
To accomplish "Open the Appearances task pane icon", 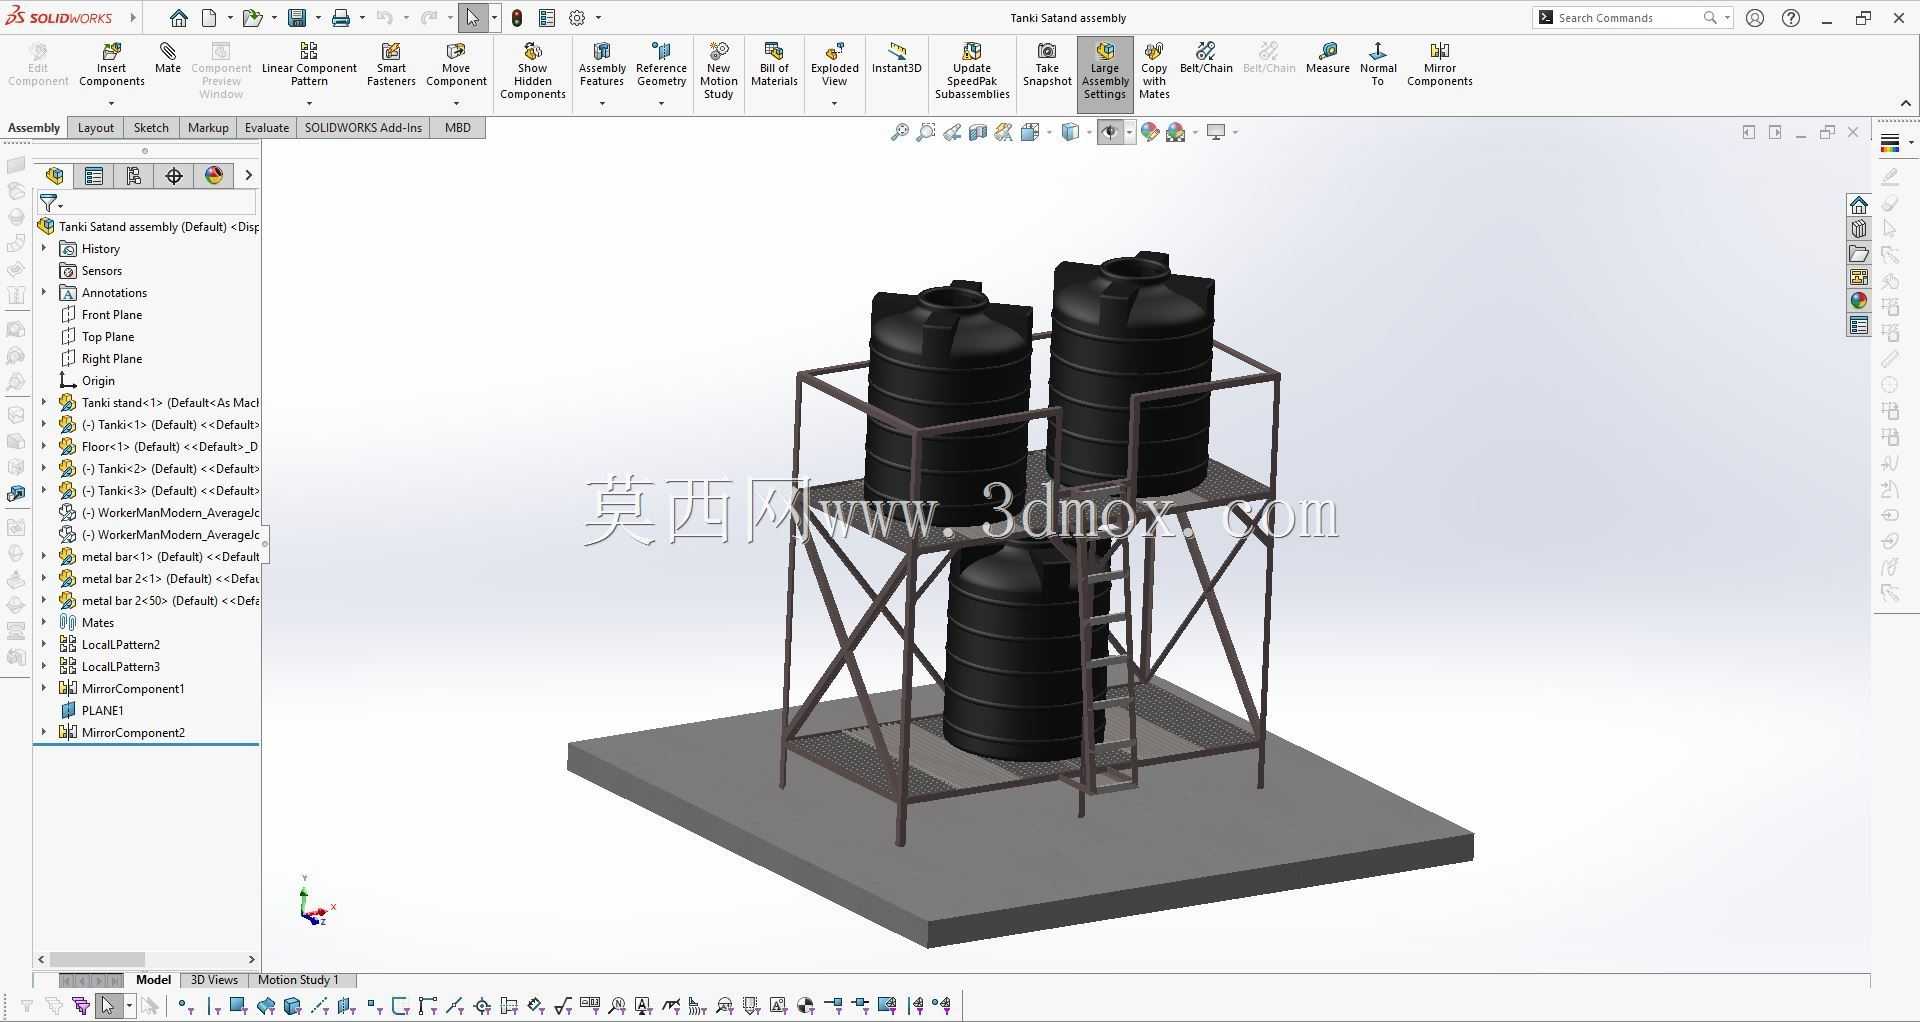I will (1859, 301).
